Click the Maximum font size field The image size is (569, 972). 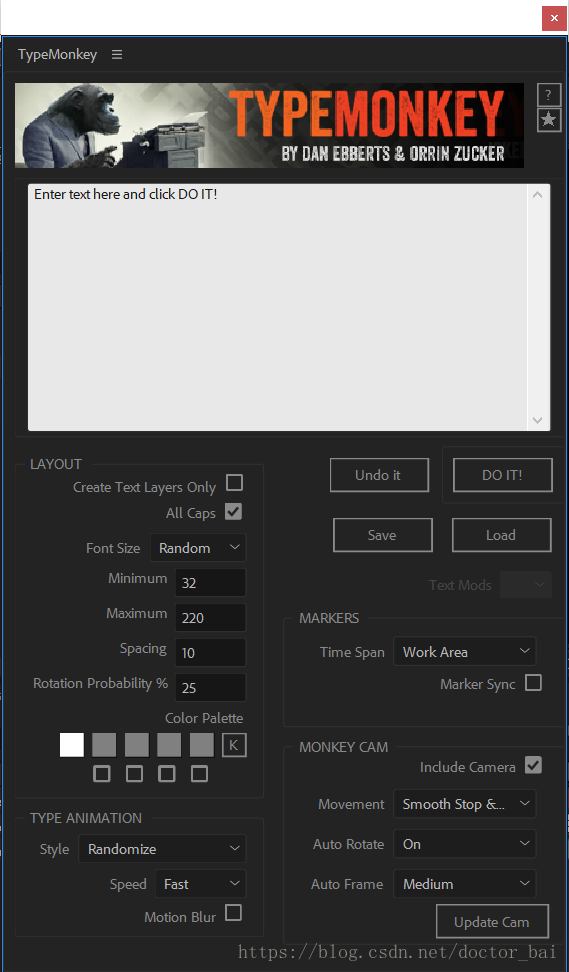(211, 617)
